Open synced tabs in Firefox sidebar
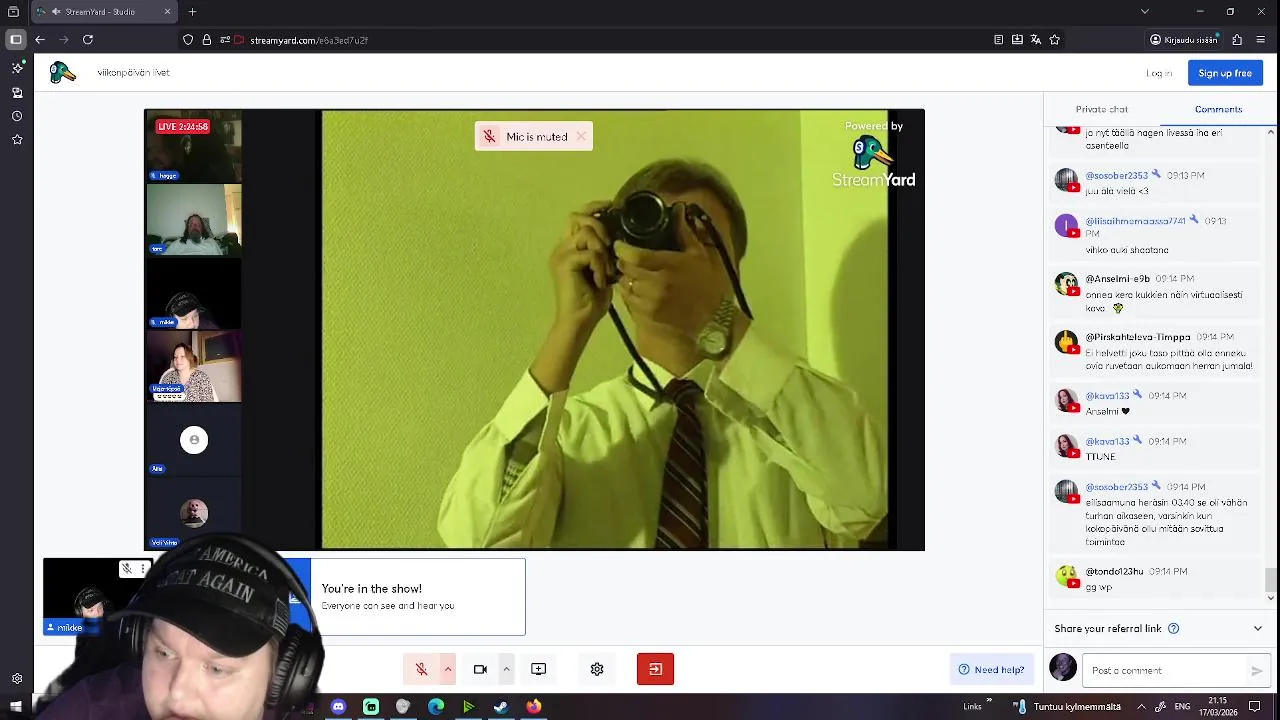Image resolution: width=1280 pixels, height=720 pixels. (17, 92)
